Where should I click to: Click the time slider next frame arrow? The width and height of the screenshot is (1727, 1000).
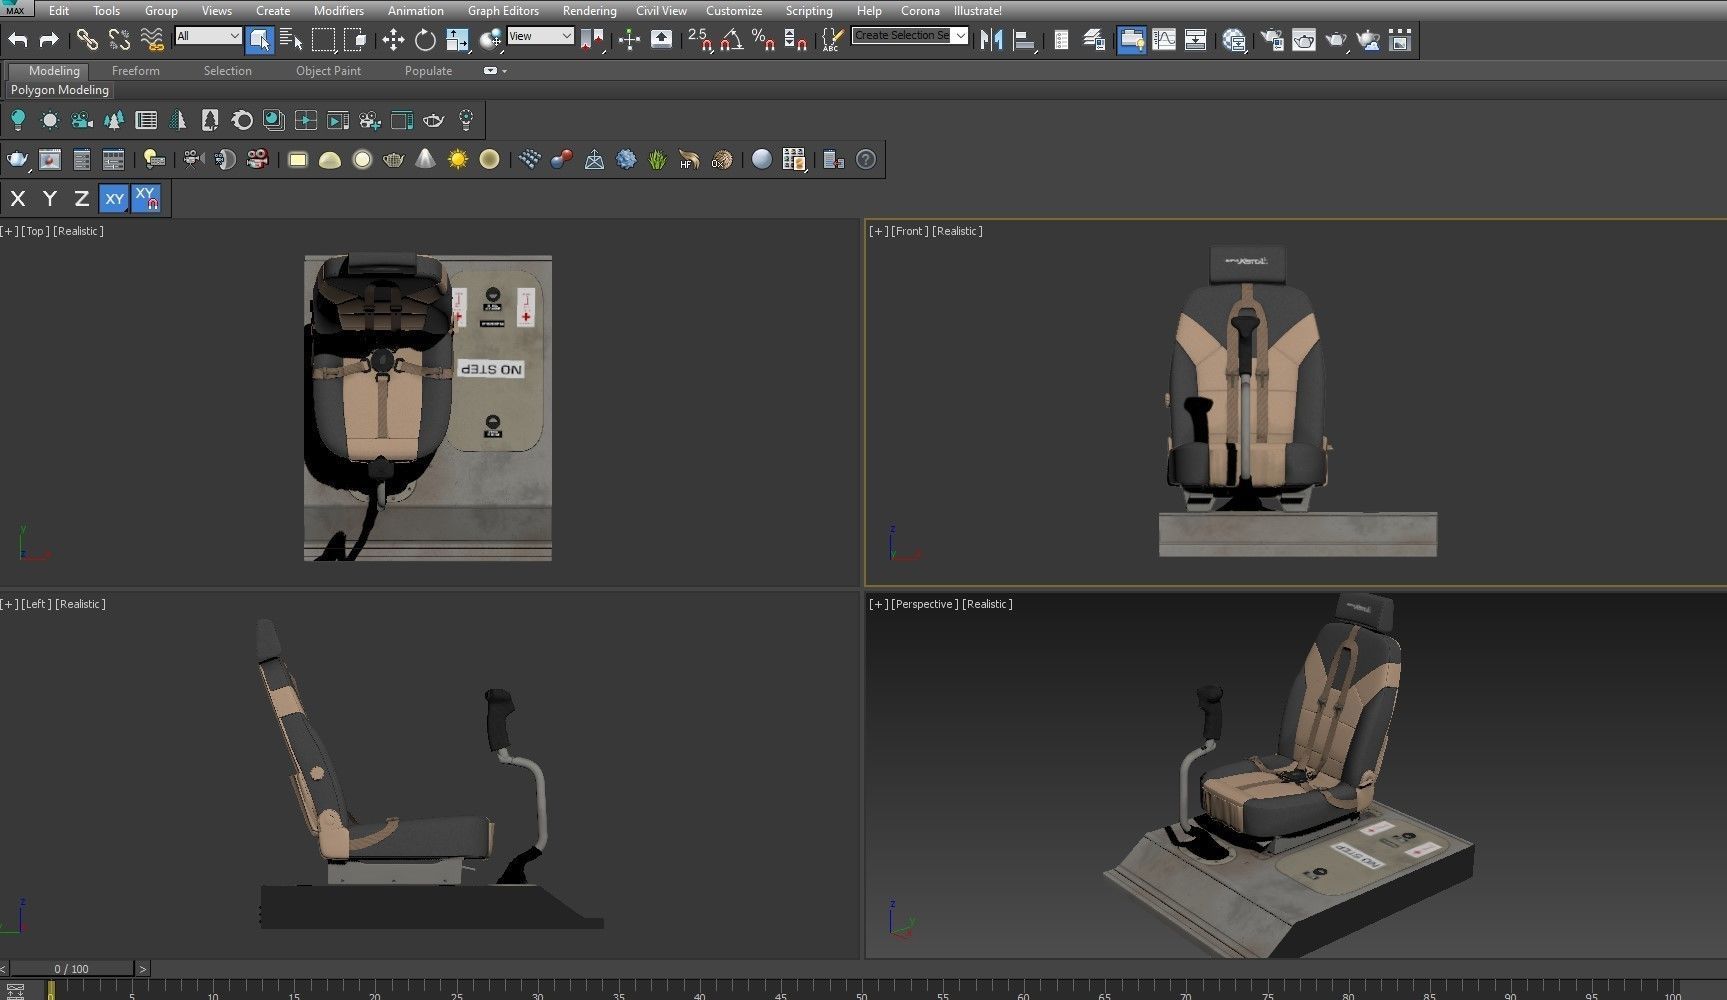tap(142, 969)
